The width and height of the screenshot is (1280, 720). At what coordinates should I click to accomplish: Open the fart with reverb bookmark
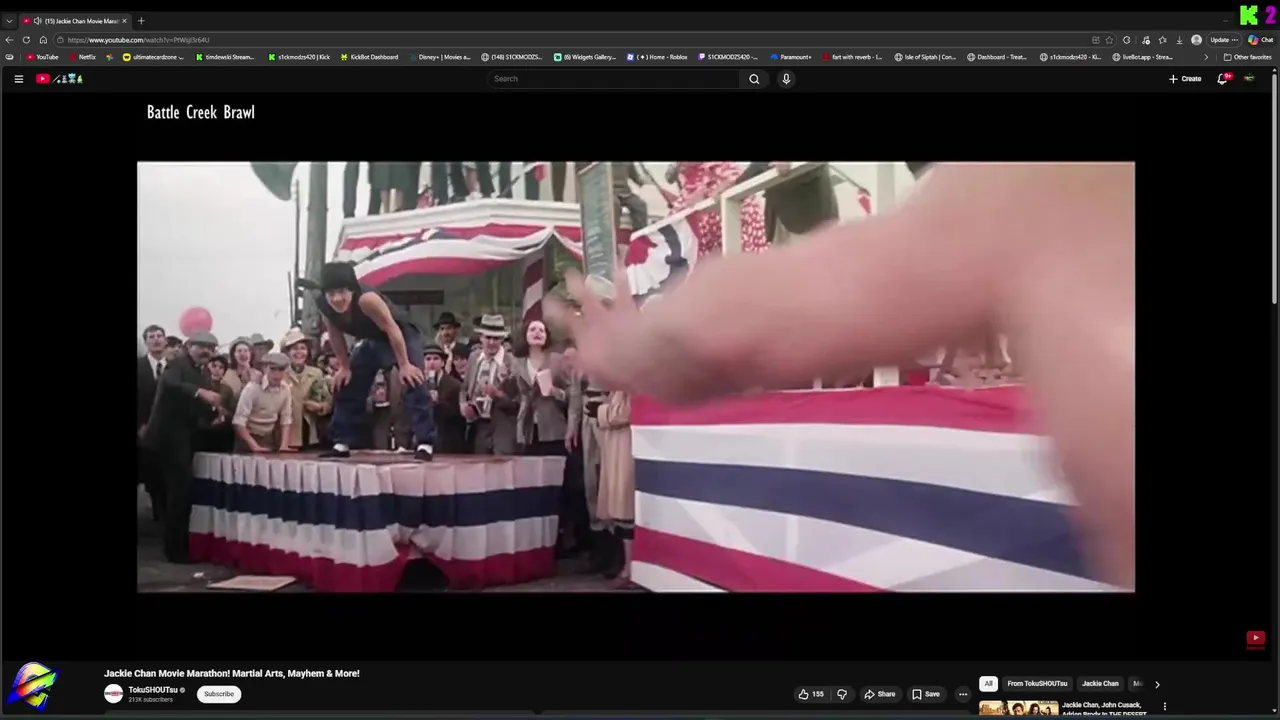852,57
